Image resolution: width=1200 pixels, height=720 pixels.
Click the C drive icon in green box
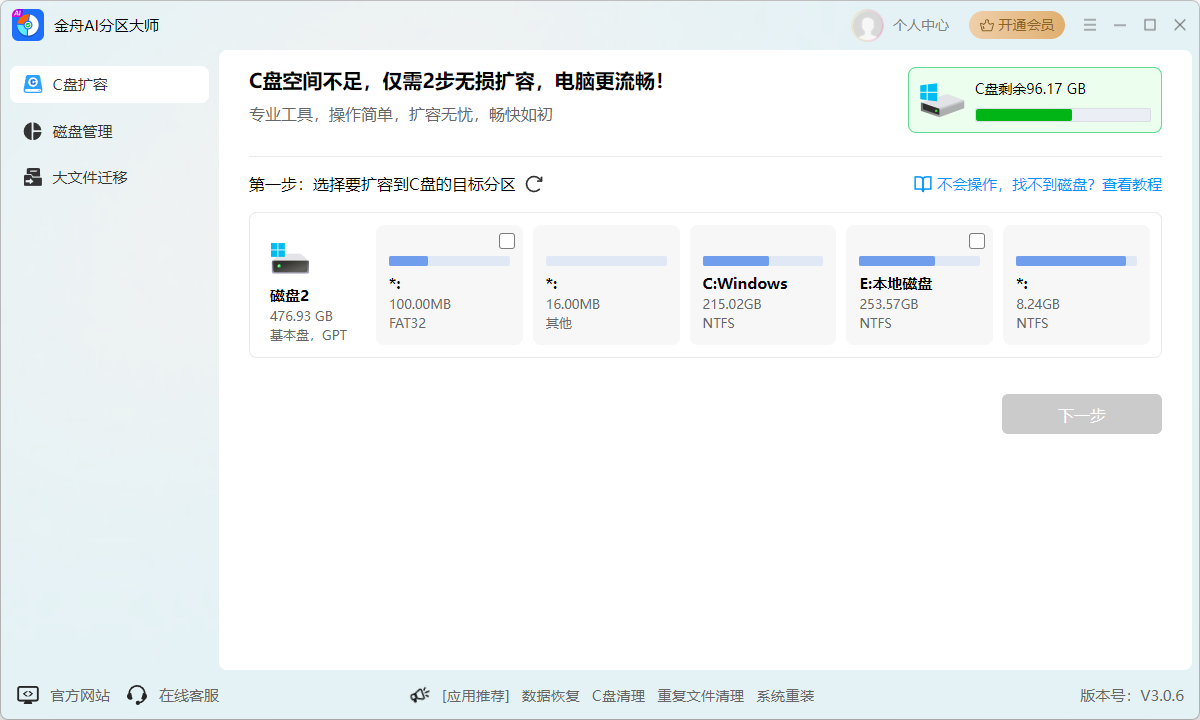(942, 100)
